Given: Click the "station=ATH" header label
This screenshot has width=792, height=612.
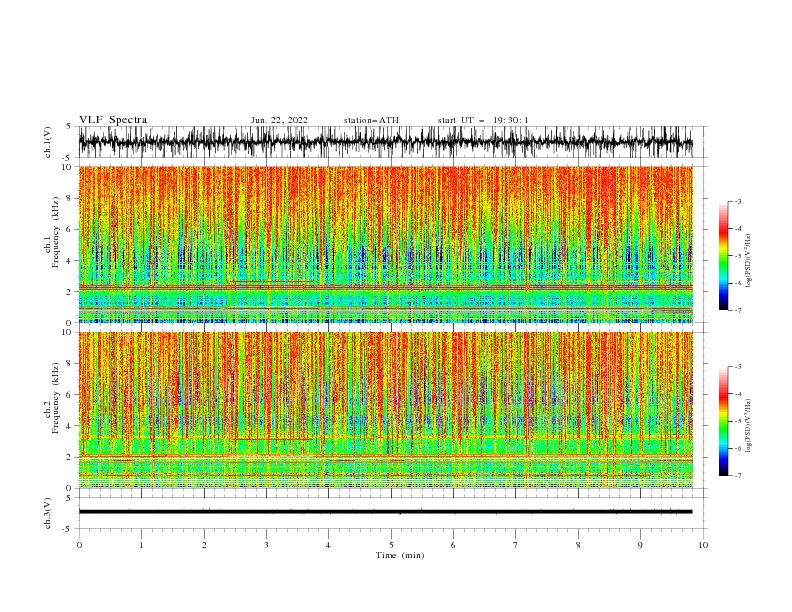Looking at the screenshot, I should (x=371, y=120).
